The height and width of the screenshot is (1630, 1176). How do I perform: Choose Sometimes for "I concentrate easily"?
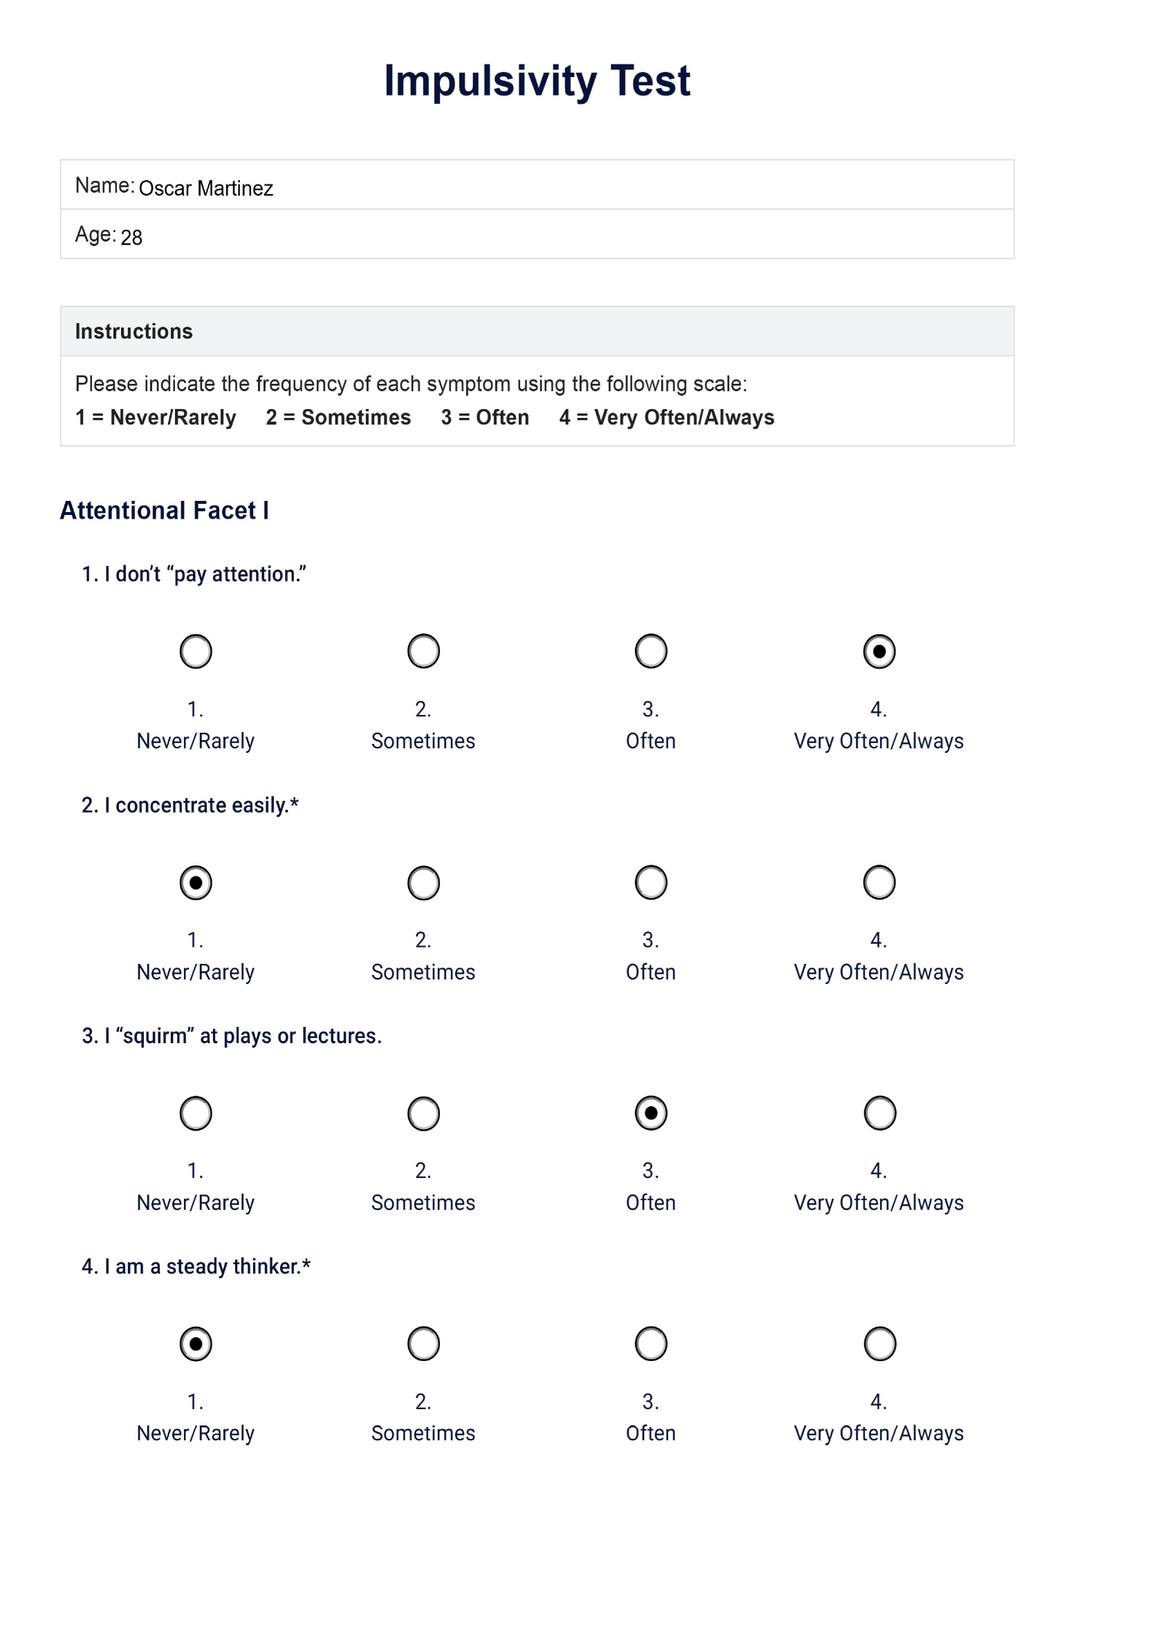pos(424,883)
